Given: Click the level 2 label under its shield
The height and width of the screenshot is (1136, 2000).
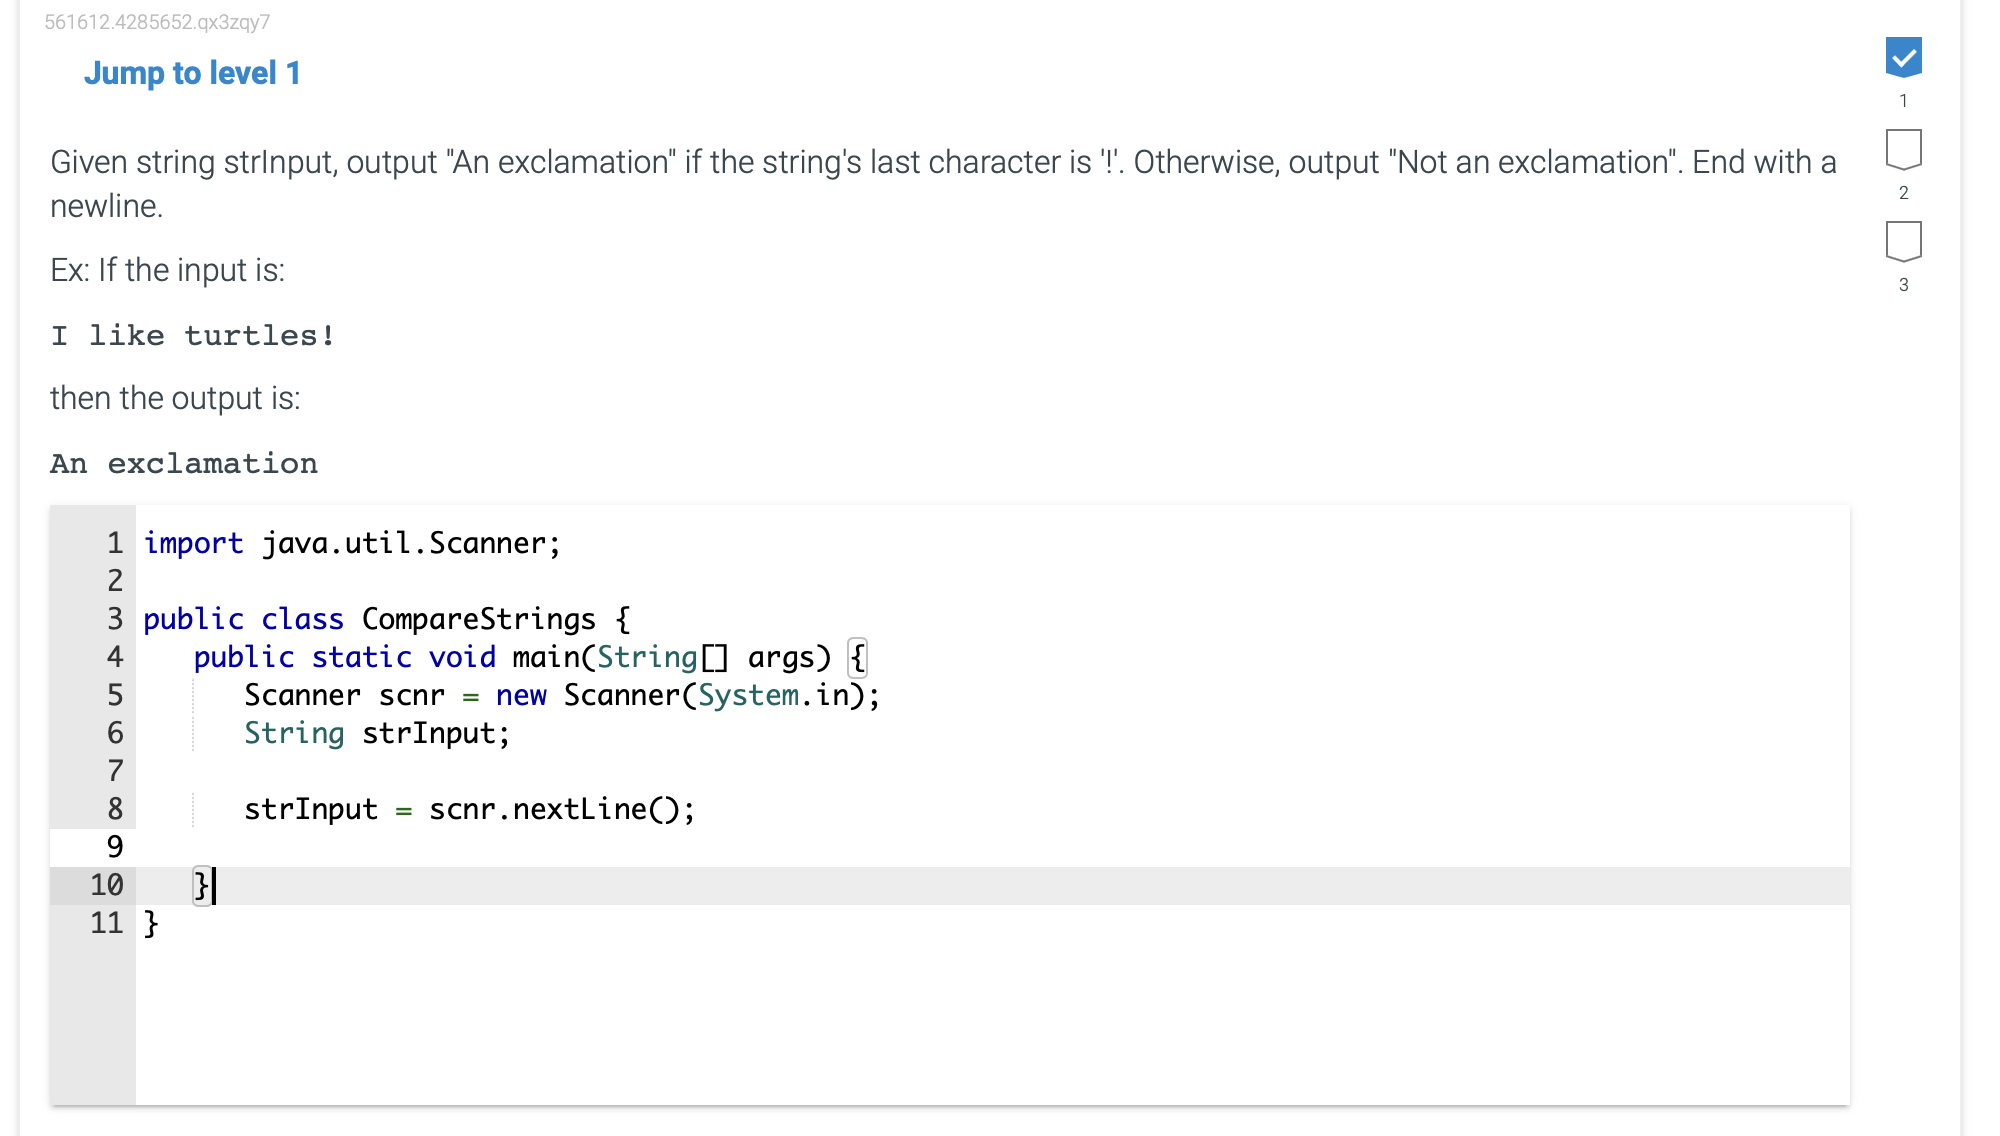Looking at the screenshot, I should pyautogui.click(x=1904, y=193).
